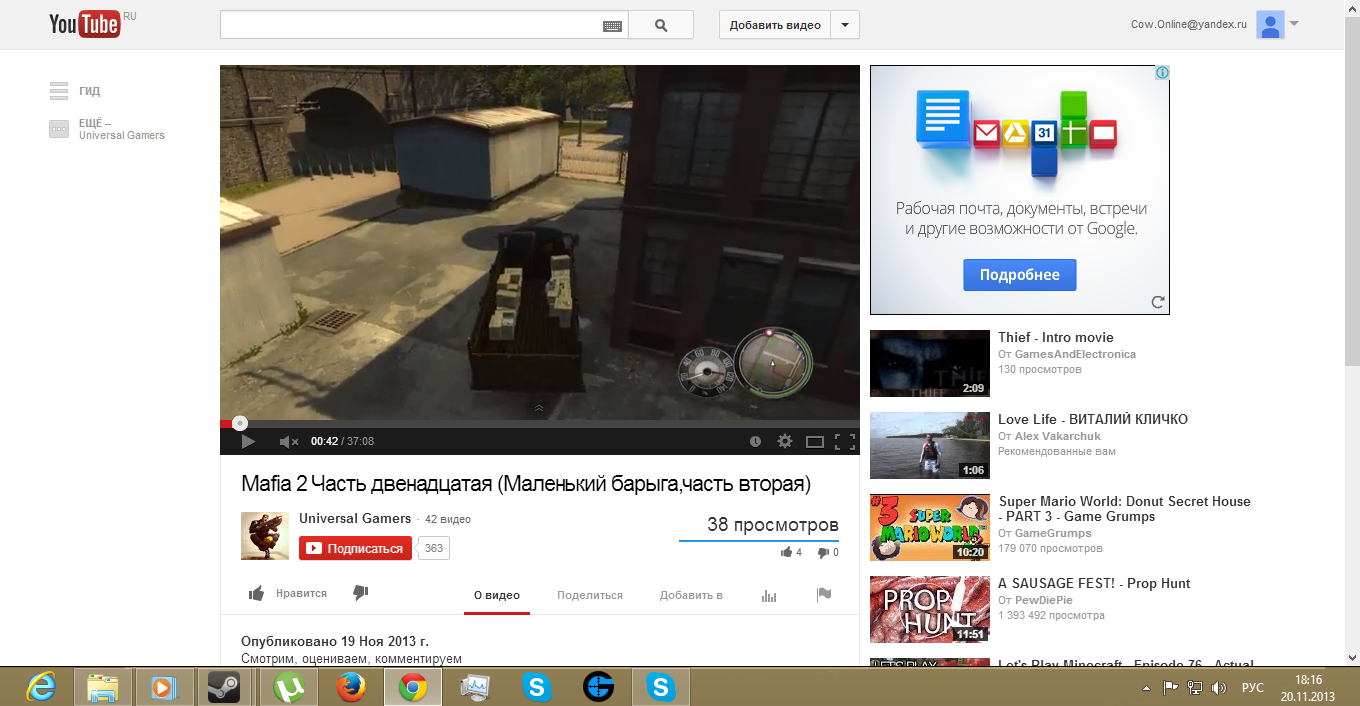Click the 363 subscriber count
Screen dimensions: 1360x706
click(x=433, y=548)
